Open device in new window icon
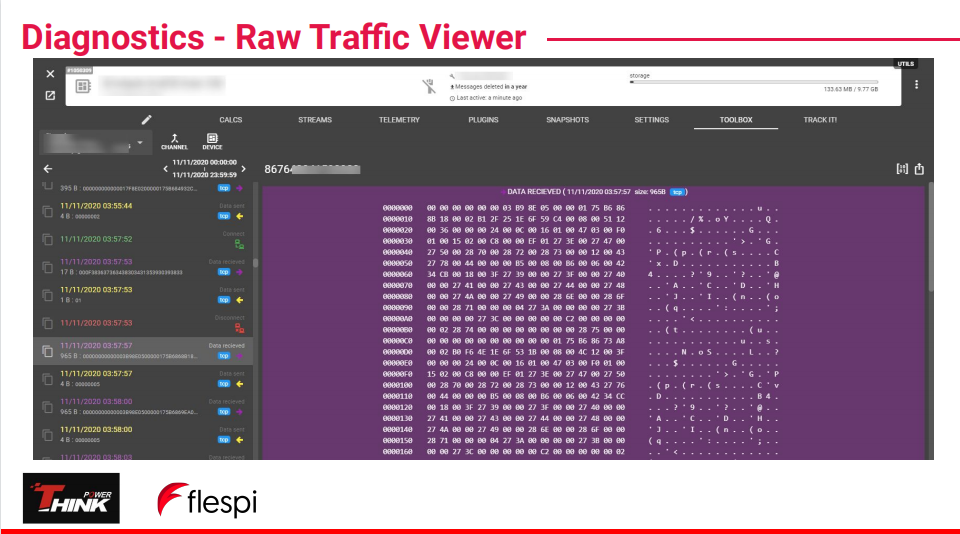This screenshot has width=960, height=534. (x=50, y=96)
